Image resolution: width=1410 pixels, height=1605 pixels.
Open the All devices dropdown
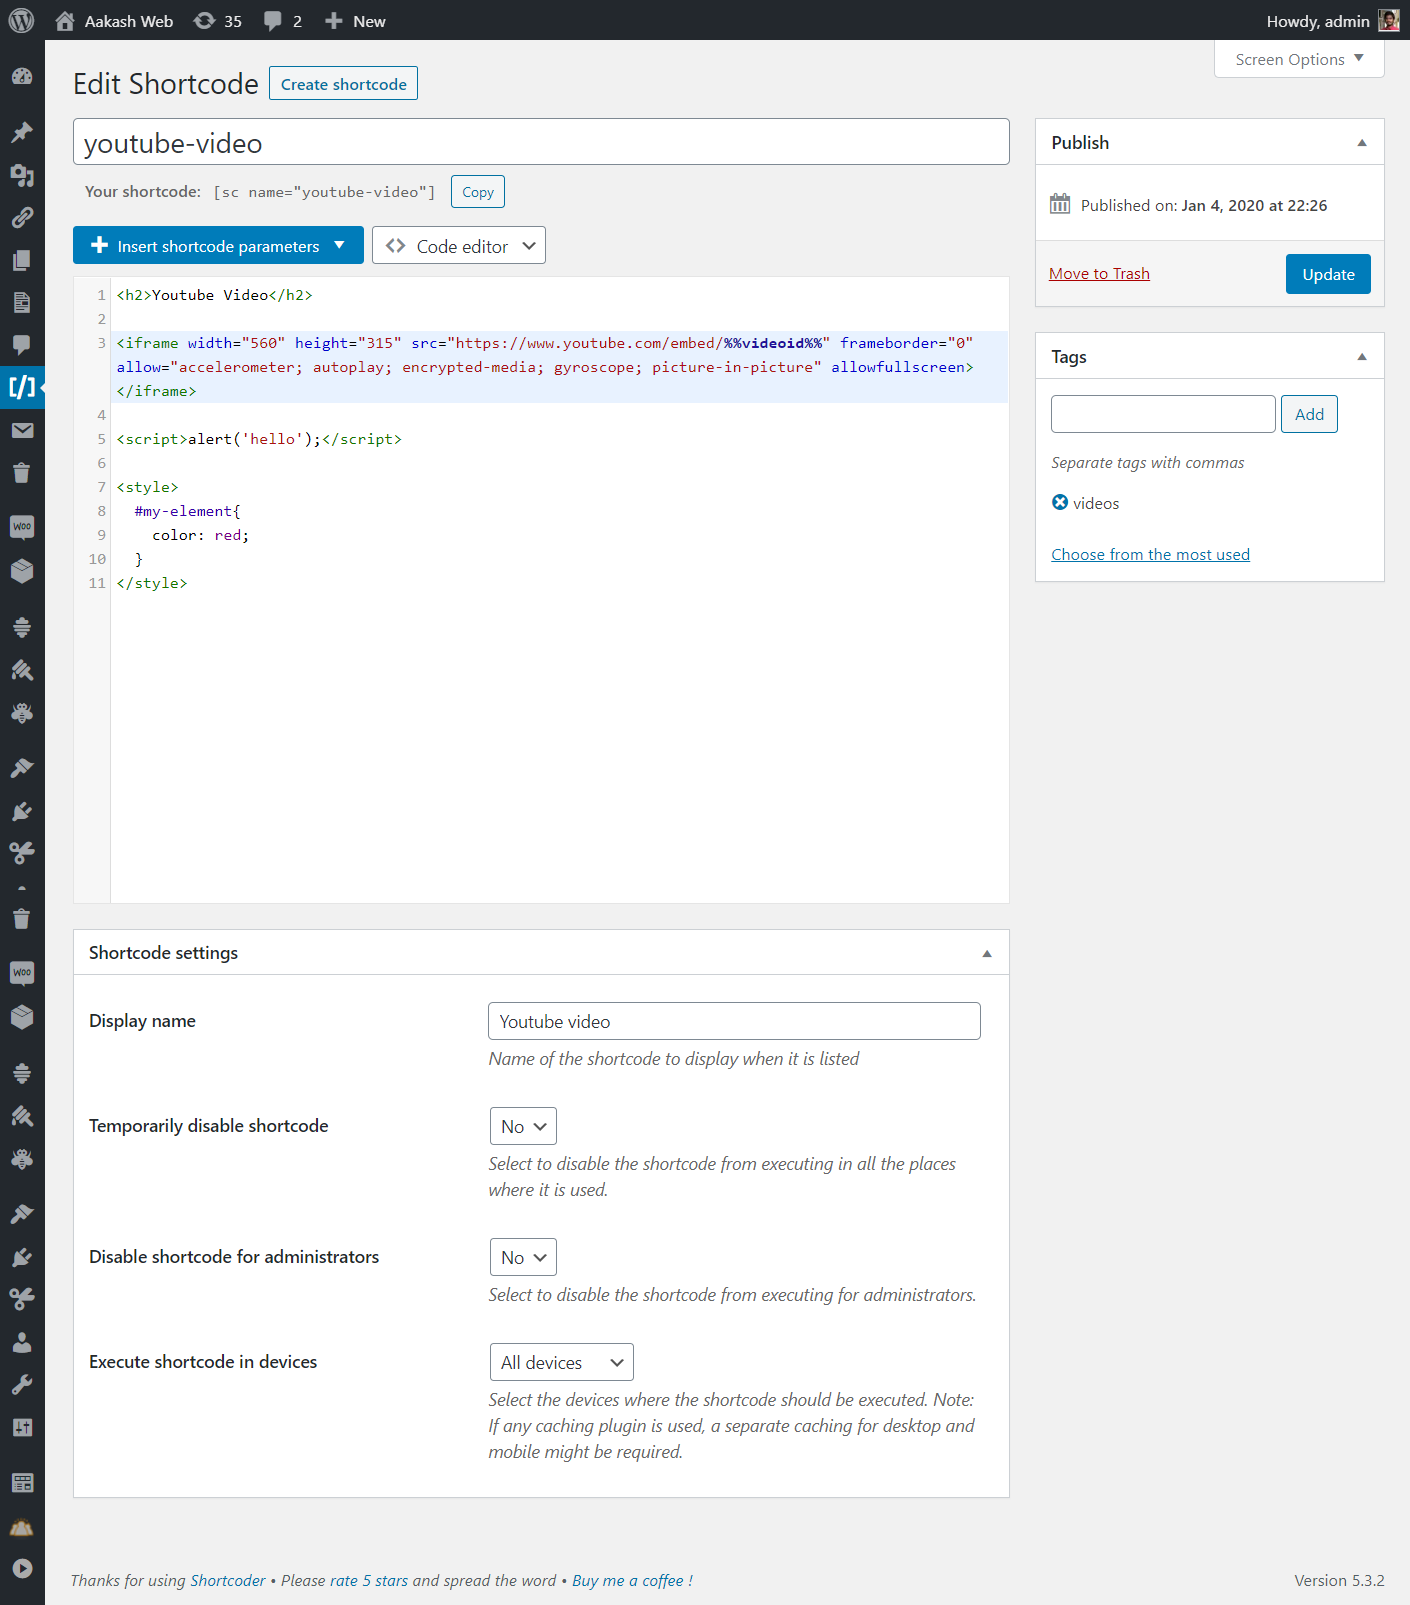coord(561,1362)
